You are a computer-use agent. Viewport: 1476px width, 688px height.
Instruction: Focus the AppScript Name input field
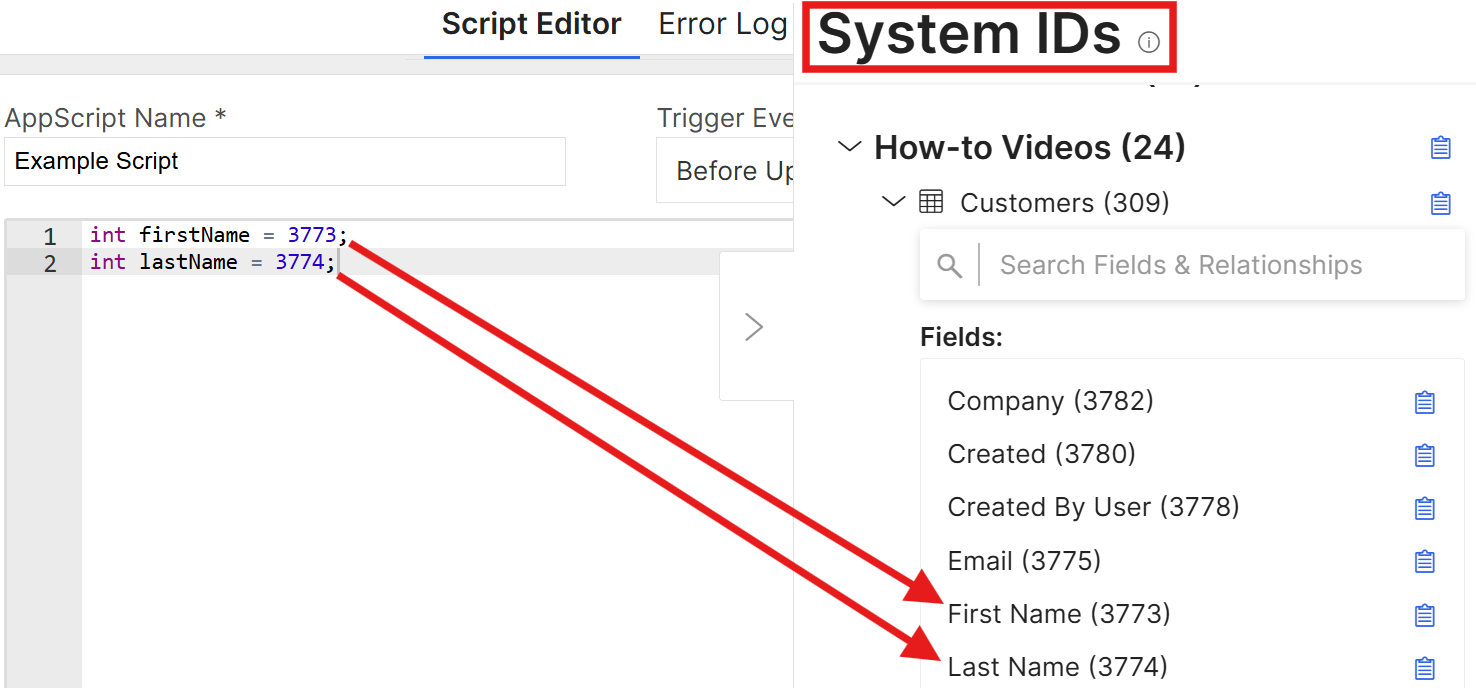[x=285, y=161]
